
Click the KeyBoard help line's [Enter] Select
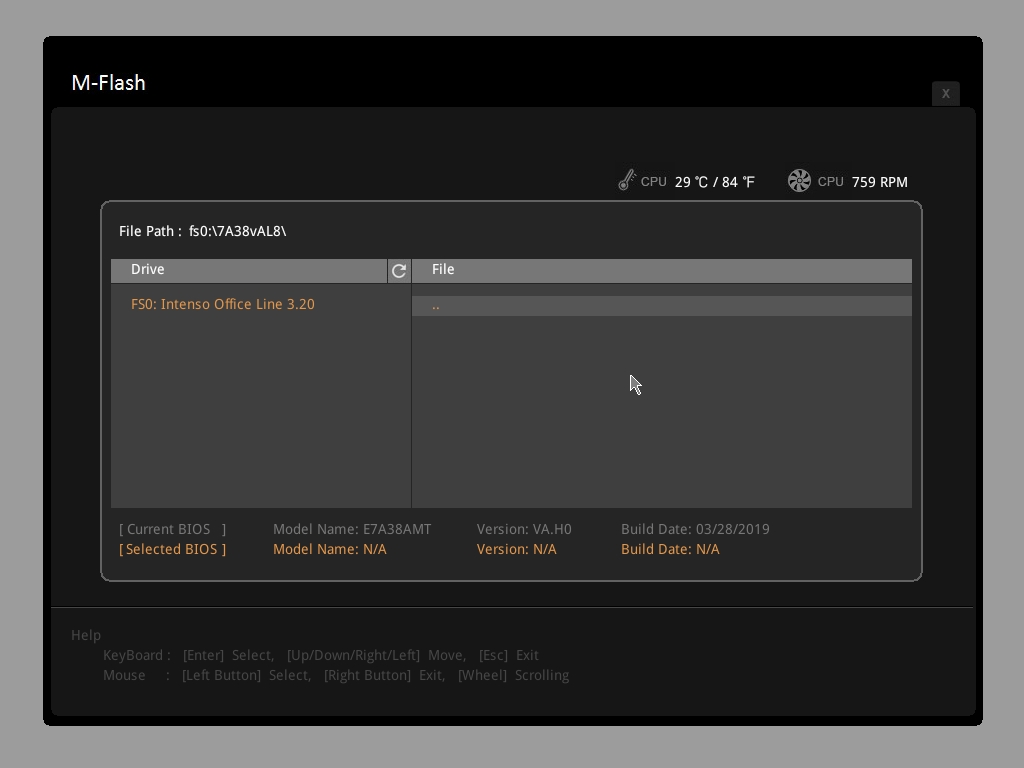228,655
